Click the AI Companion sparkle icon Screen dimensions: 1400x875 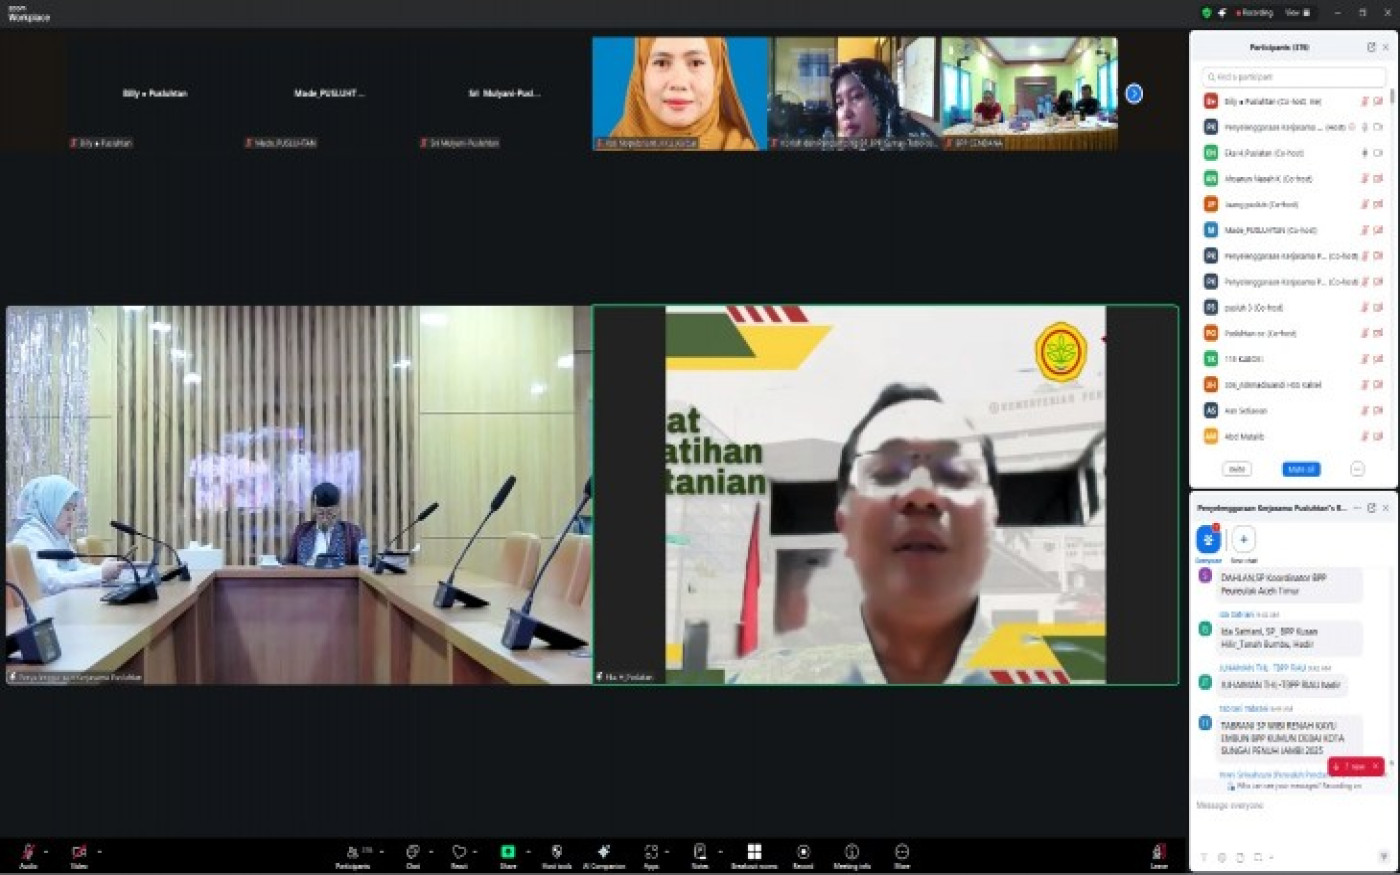click(x=603, y=852)
